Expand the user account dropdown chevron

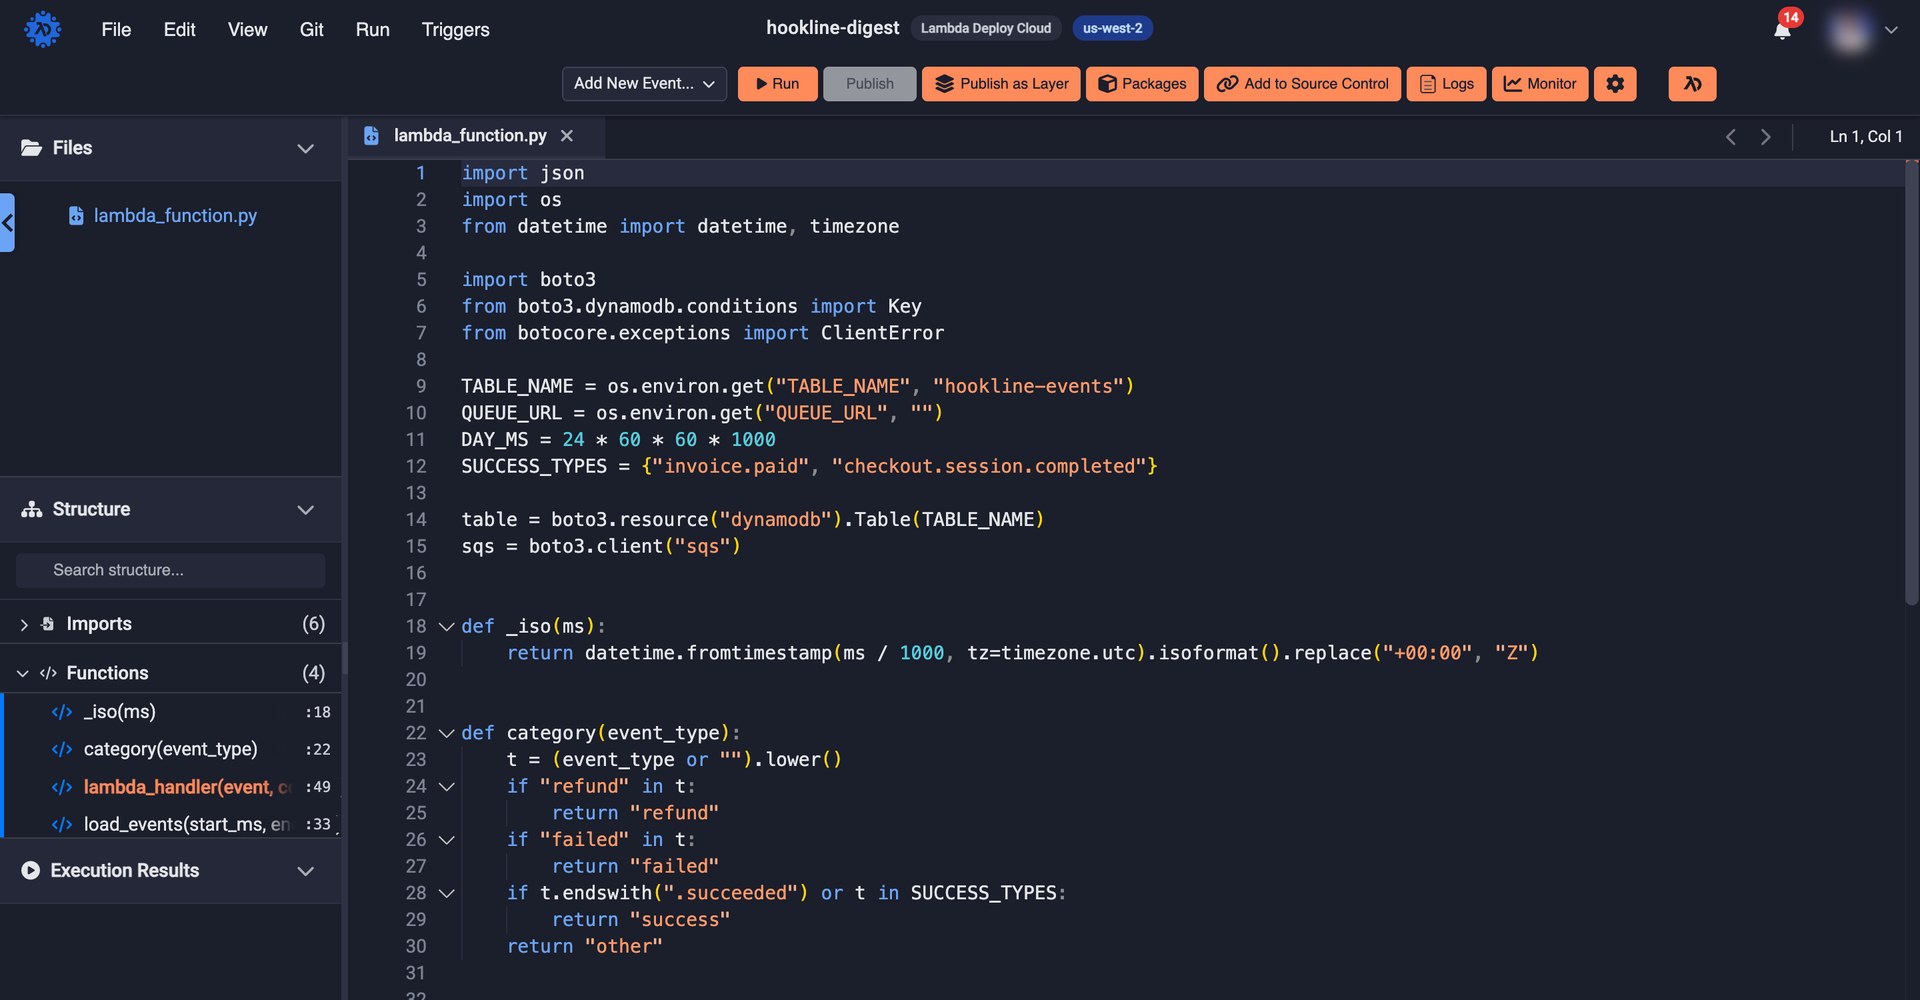(x=1891, y=30)
